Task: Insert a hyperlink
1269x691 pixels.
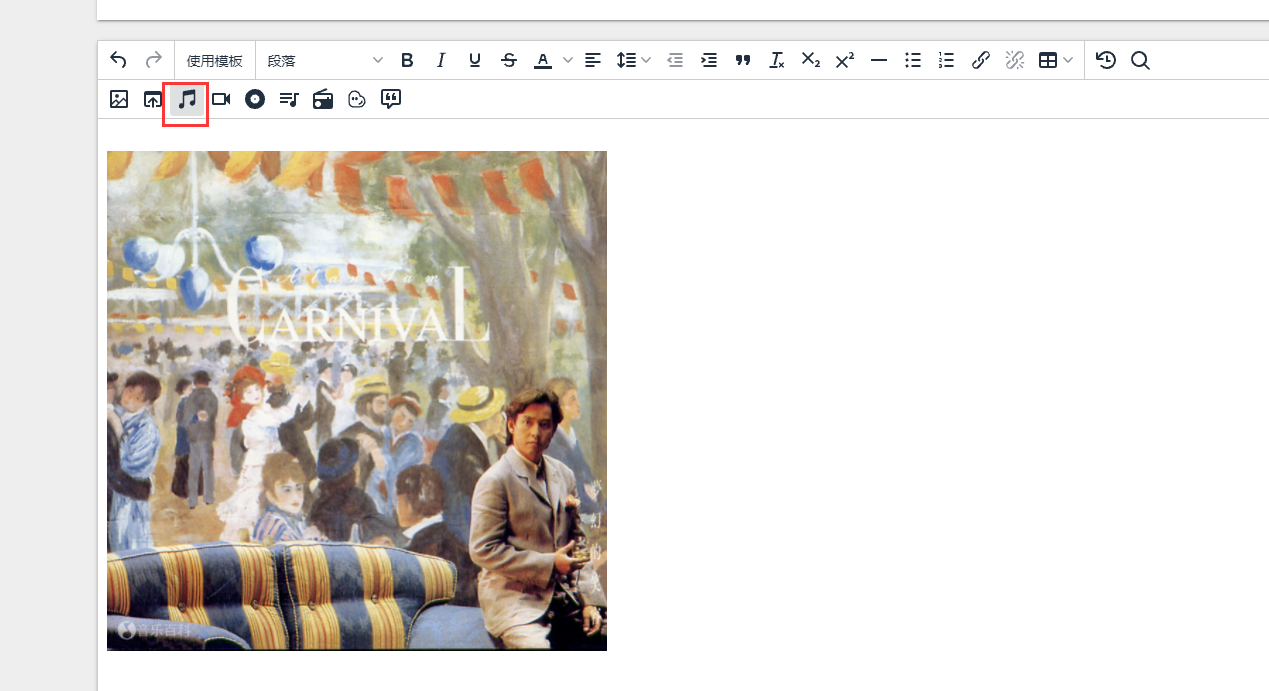Action: 981,61
